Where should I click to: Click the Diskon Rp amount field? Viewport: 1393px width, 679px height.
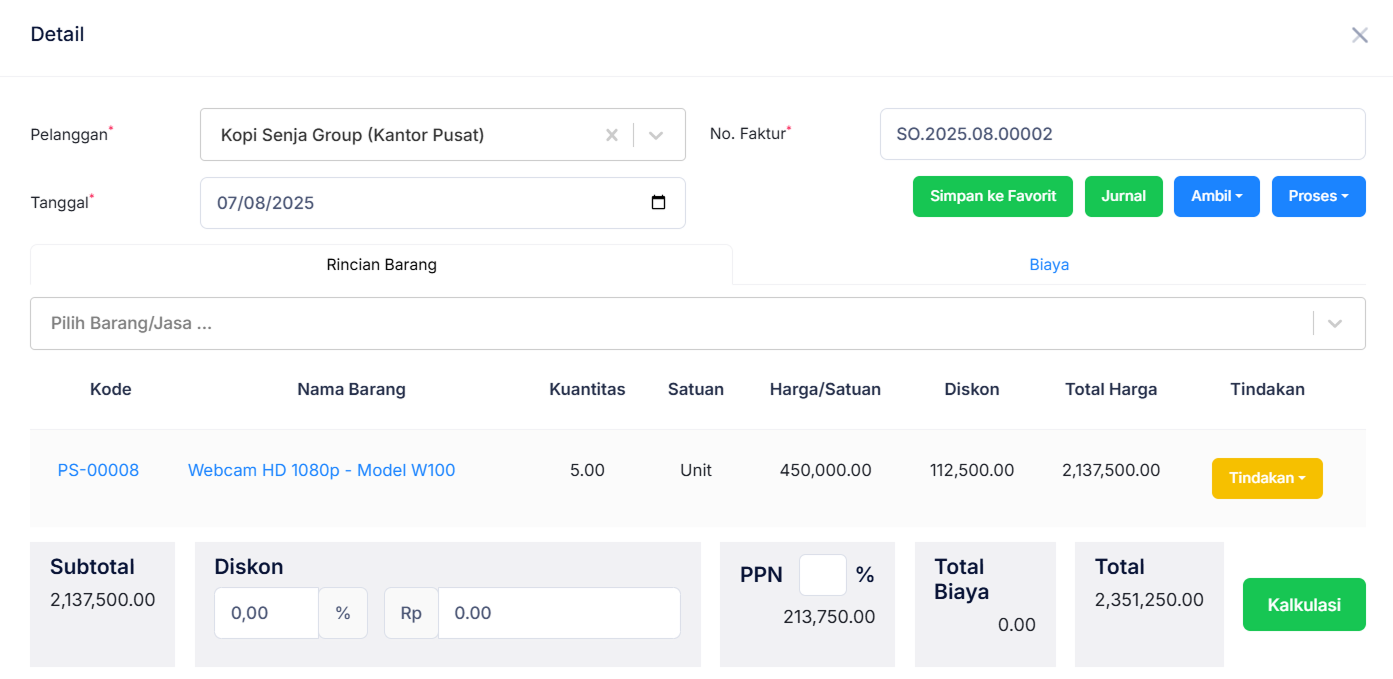click(558, 613)
